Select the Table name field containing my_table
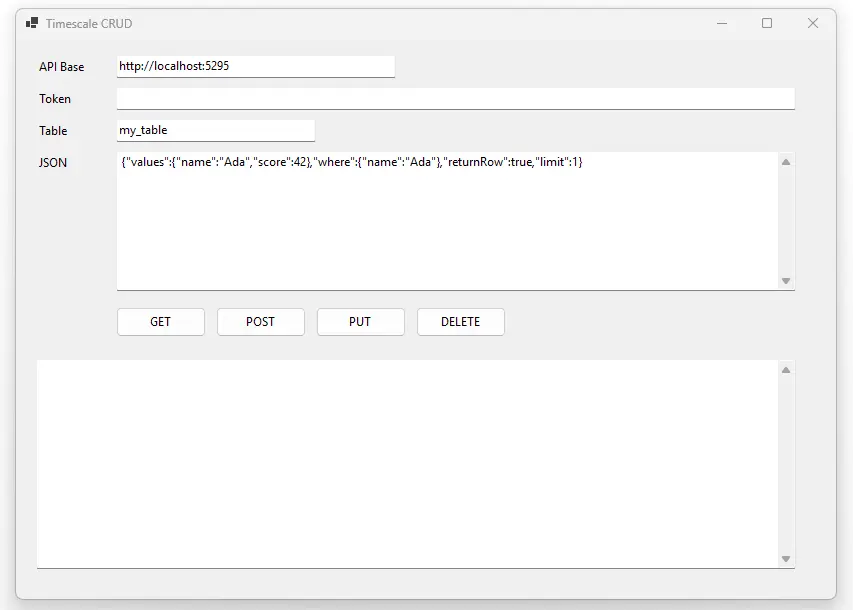Viewport: 853px width, 610px height. pos(215,130)
